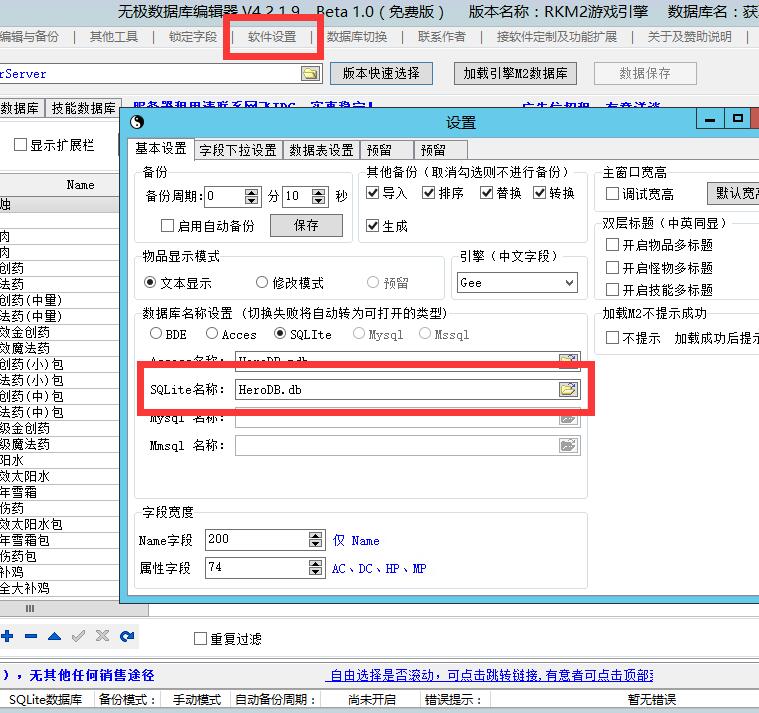
Task: Click the 加载引擎M2数据库 button
Action: 514,74
